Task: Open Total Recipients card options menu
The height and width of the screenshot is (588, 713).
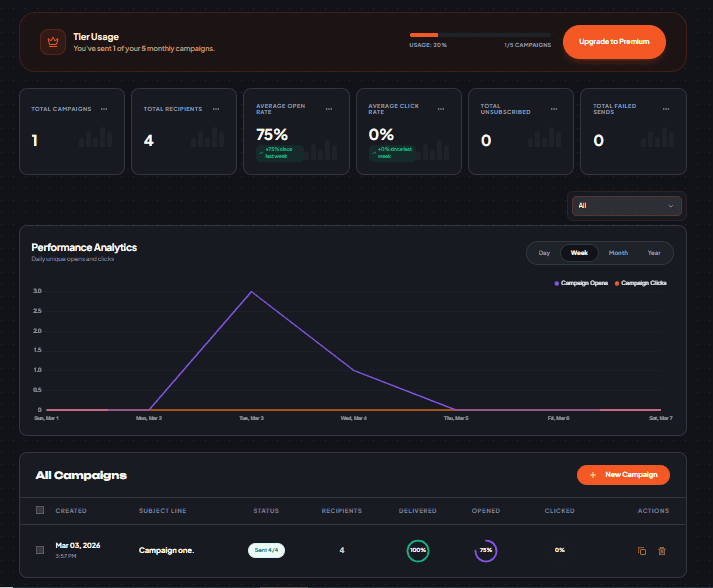Action: coord(216,109)
